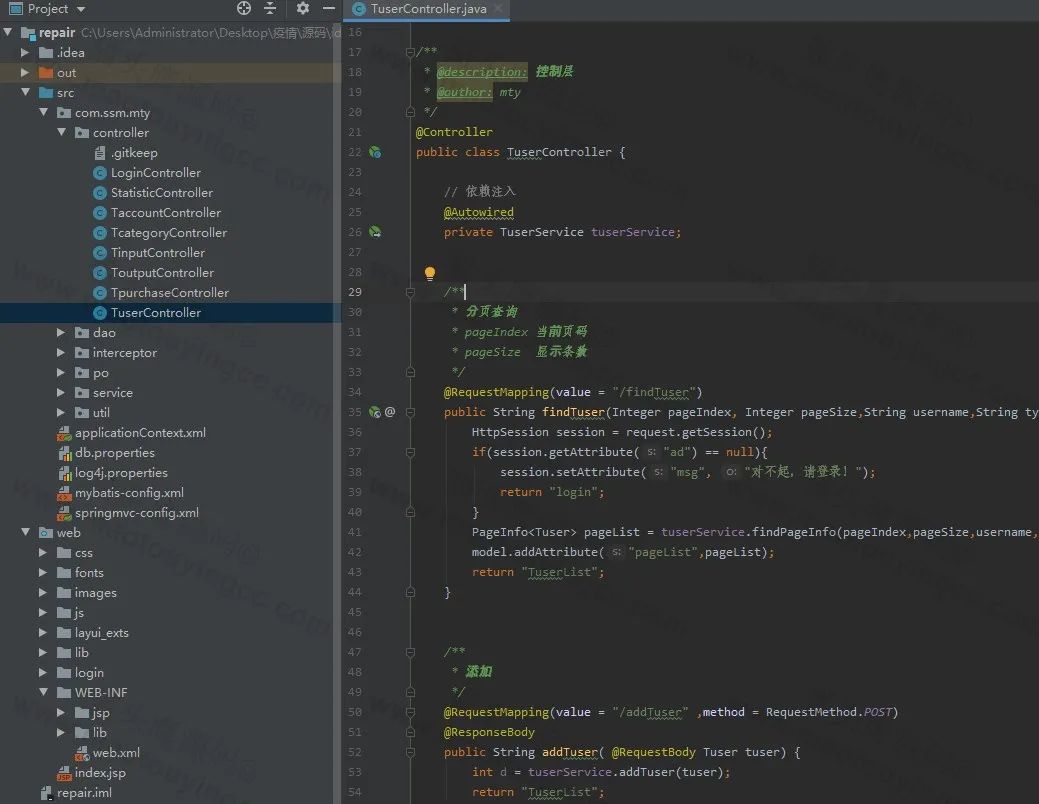Click line number 29 in the gutter
The height and width of the screenshot is (804, 1039).
click(x=355, y=292)
